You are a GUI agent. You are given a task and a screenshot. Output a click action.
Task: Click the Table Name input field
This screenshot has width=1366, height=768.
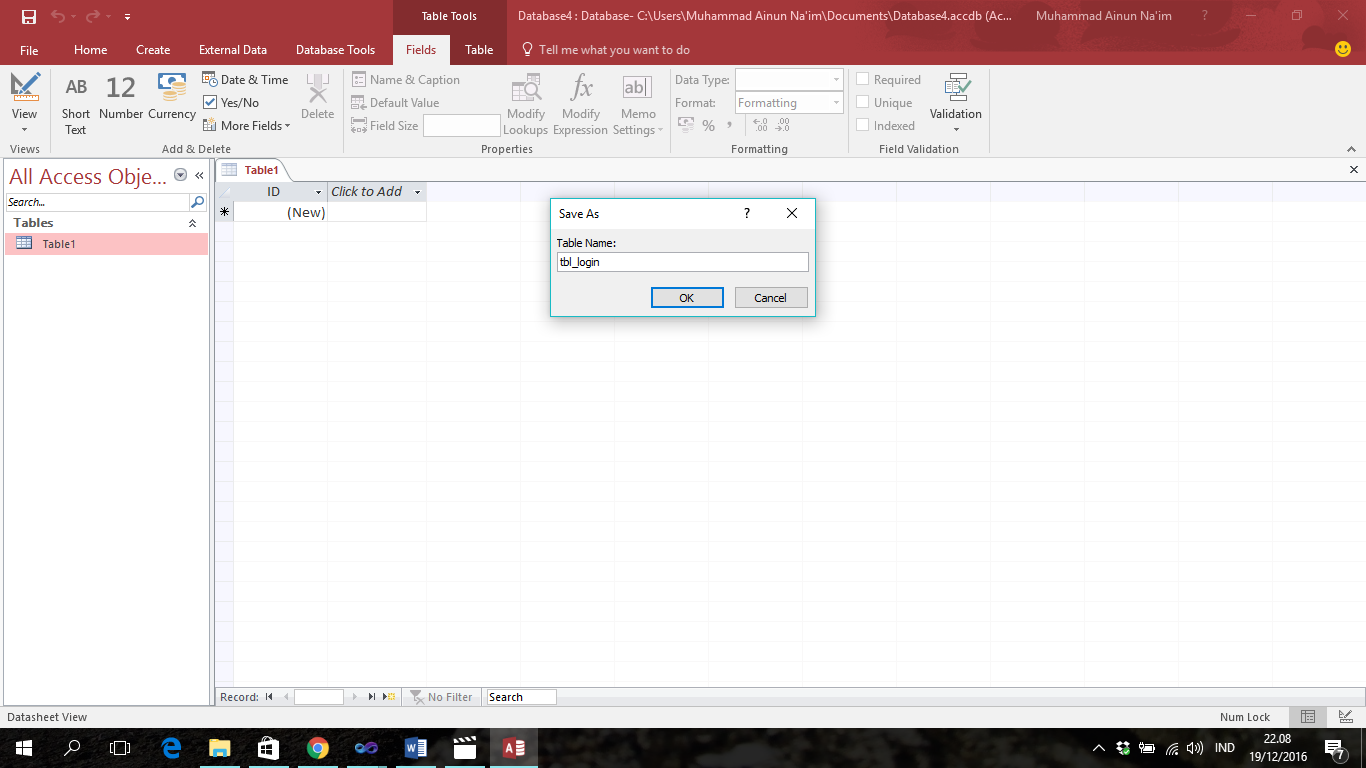683,262
